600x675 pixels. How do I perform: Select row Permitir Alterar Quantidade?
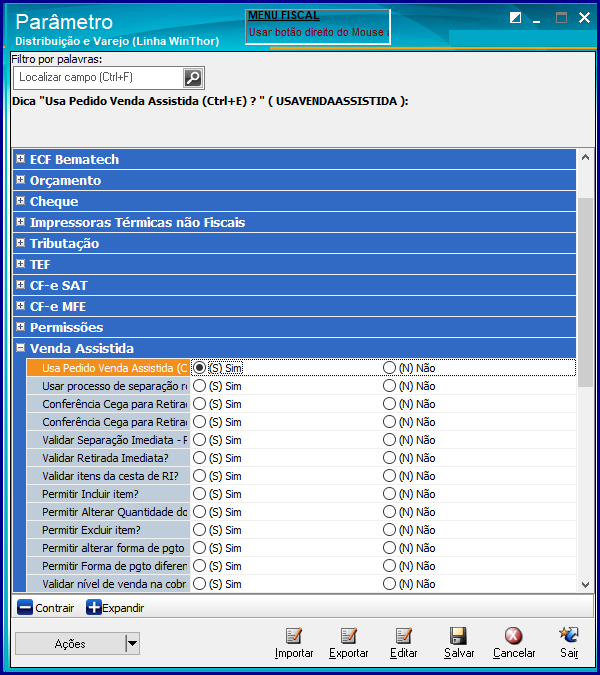click(x=108, y=512)
